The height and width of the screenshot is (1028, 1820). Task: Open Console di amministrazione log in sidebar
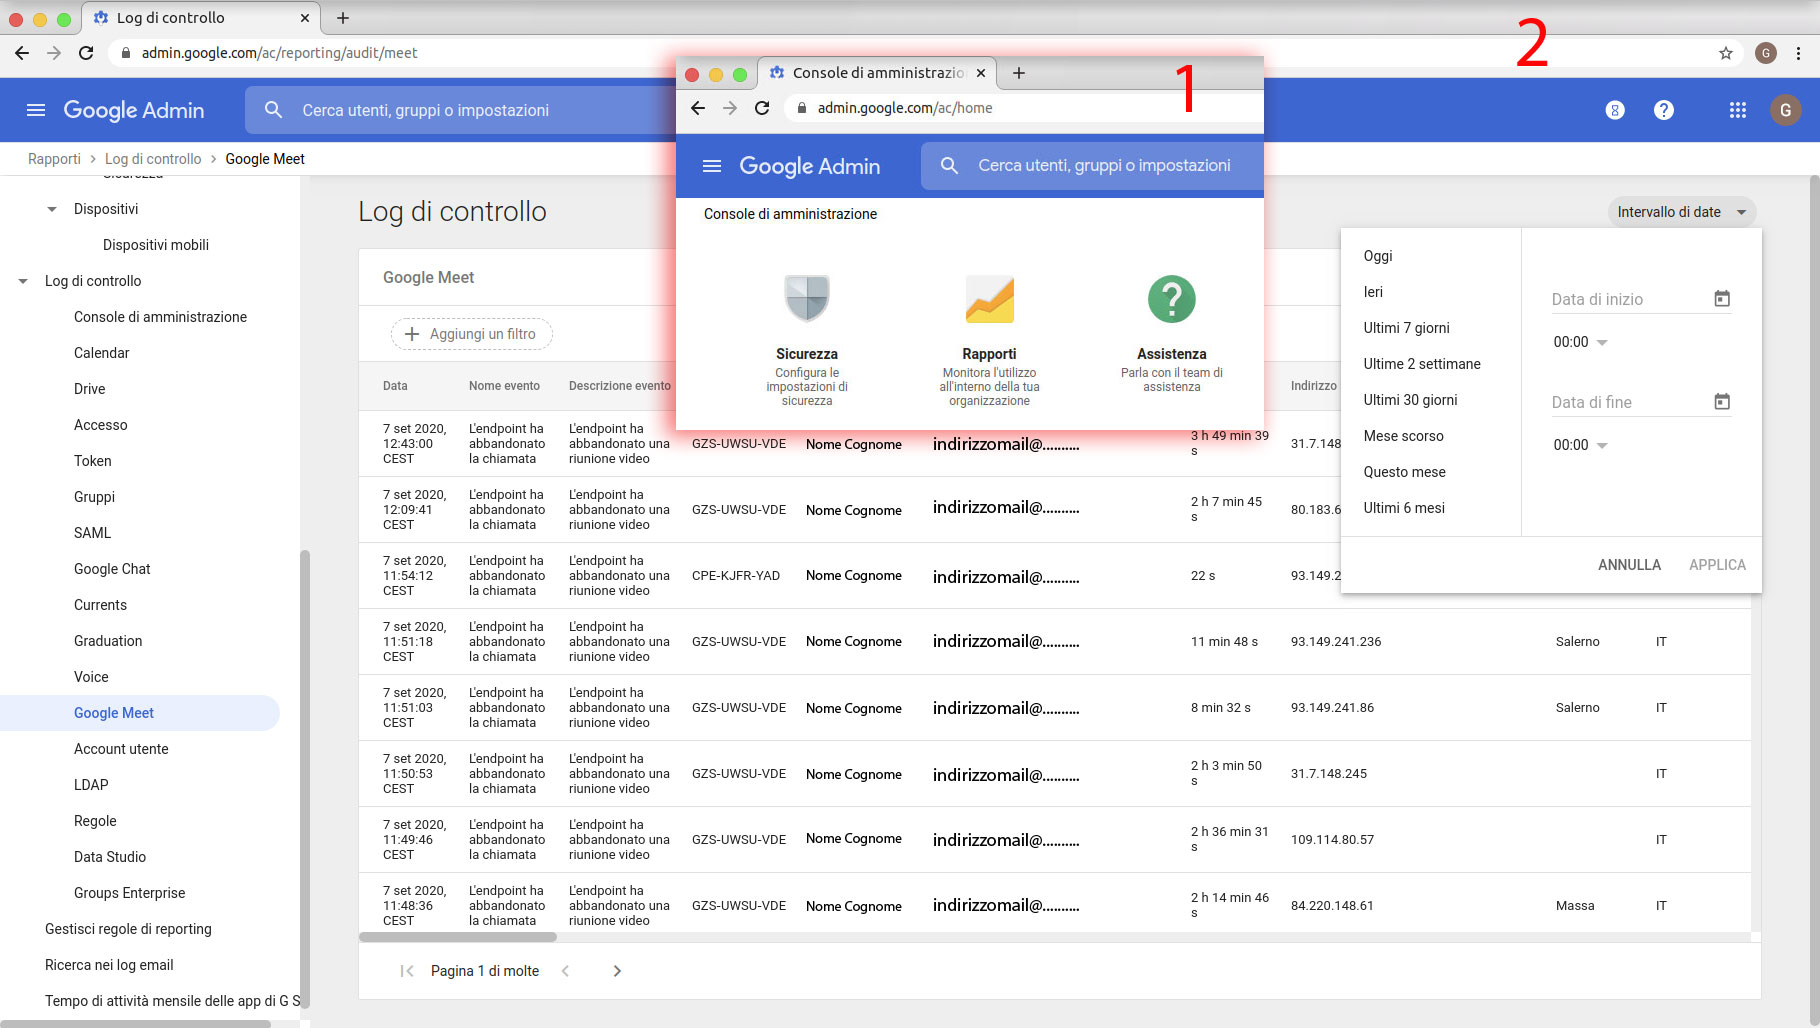(160, 317)
